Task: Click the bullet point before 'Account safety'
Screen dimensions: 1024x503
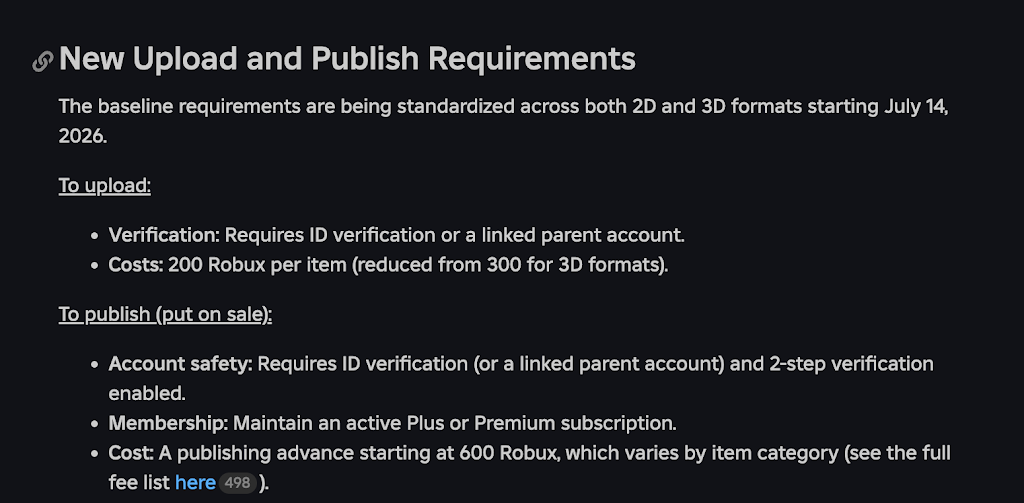Action: (x=95, y=365)
